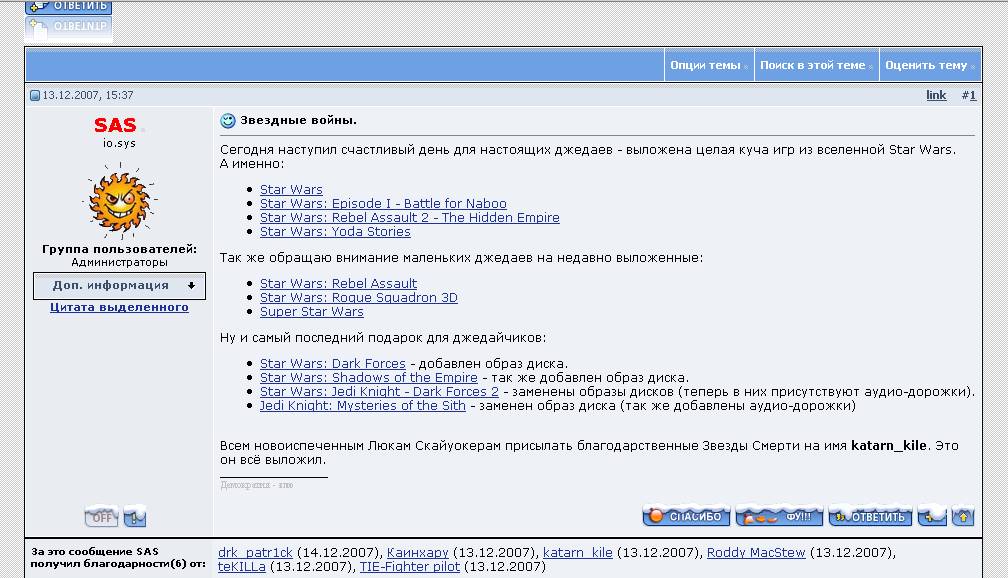Open TIE-Fighter pilot's profile link
The width and height of the screenshot is (1008, 578).
410,567
